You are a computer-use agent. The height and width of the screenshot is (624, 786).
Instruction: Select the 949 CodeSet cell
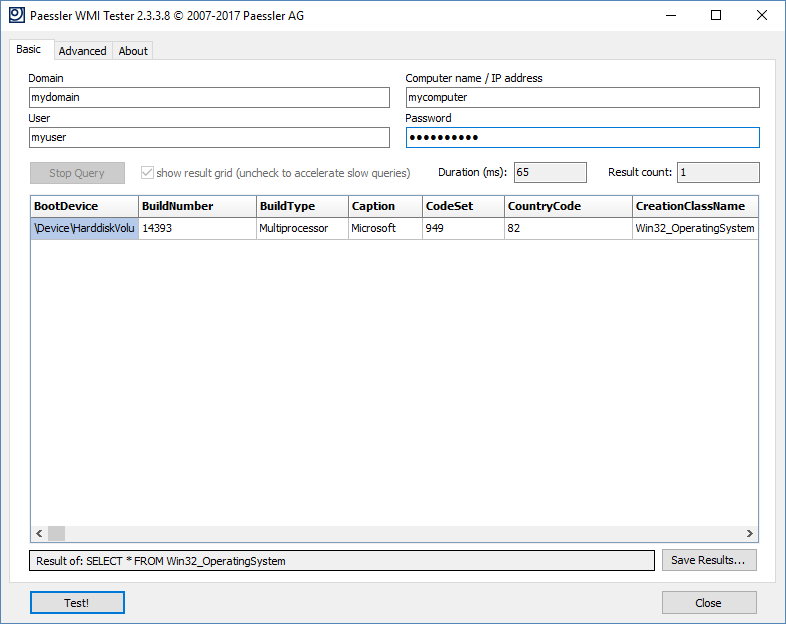point(463,229)
